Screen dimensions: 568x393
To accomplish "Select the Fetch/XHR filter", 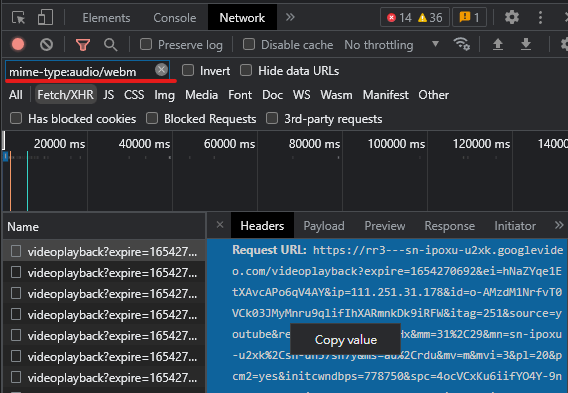I will (x=66, y=95).
